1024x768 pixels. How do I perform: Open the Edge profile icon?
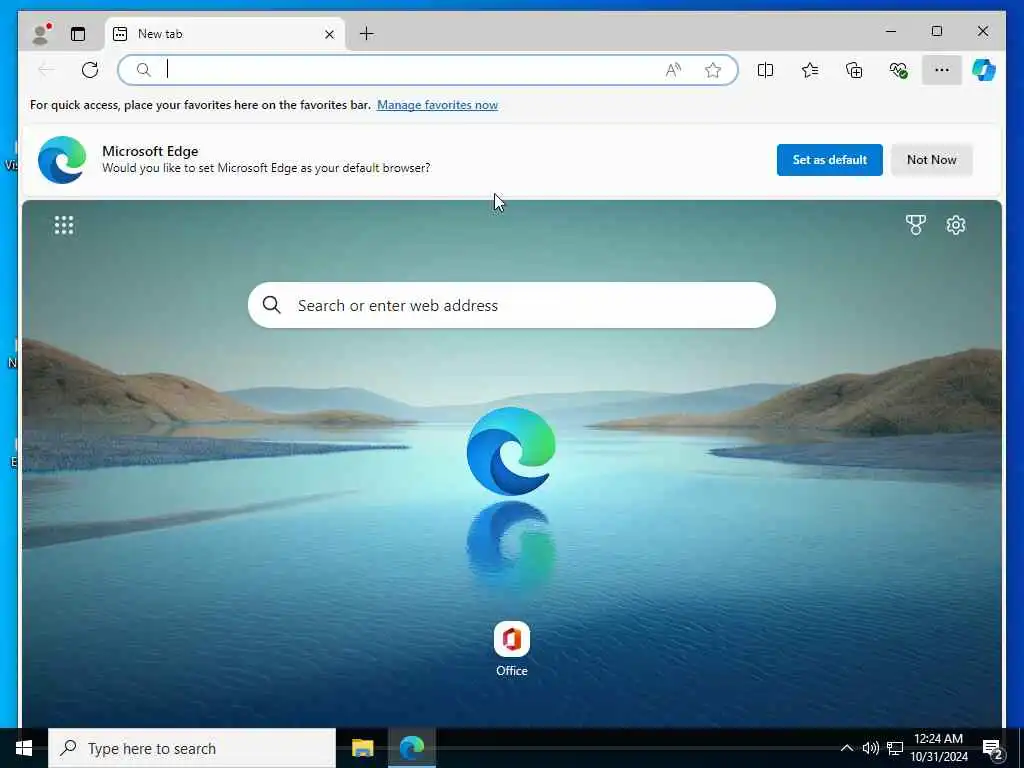tap(42, 33)
